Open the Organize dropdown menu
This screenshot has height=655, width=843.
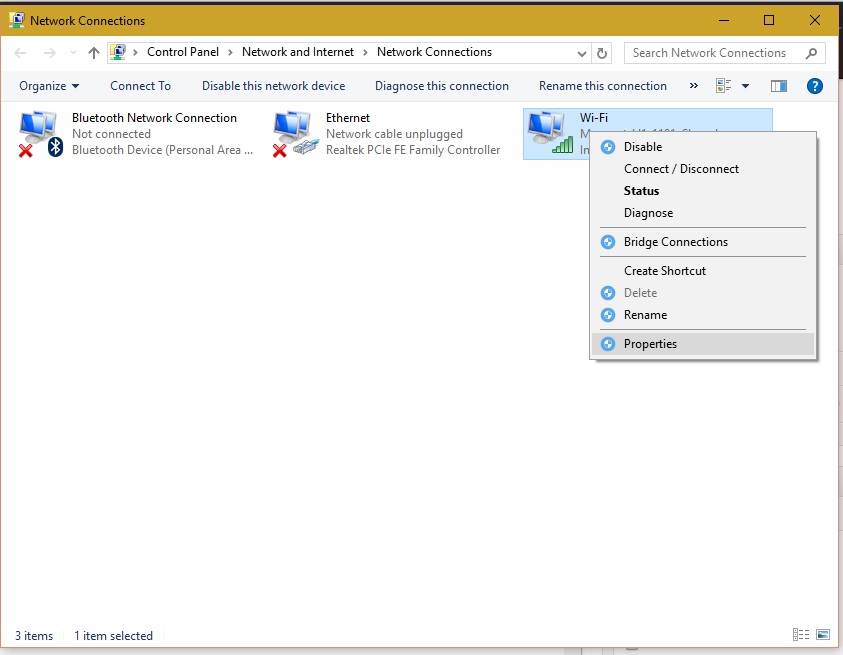pyautogui.click(x=49, y=86)
